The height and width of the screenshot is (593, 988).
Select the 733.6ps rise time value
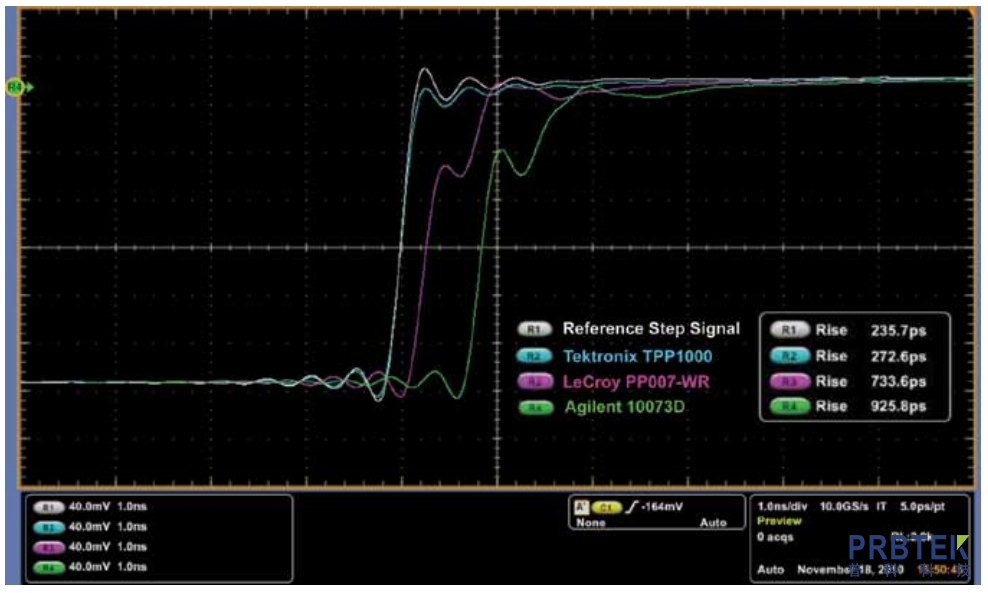click(x=898, y=381)
